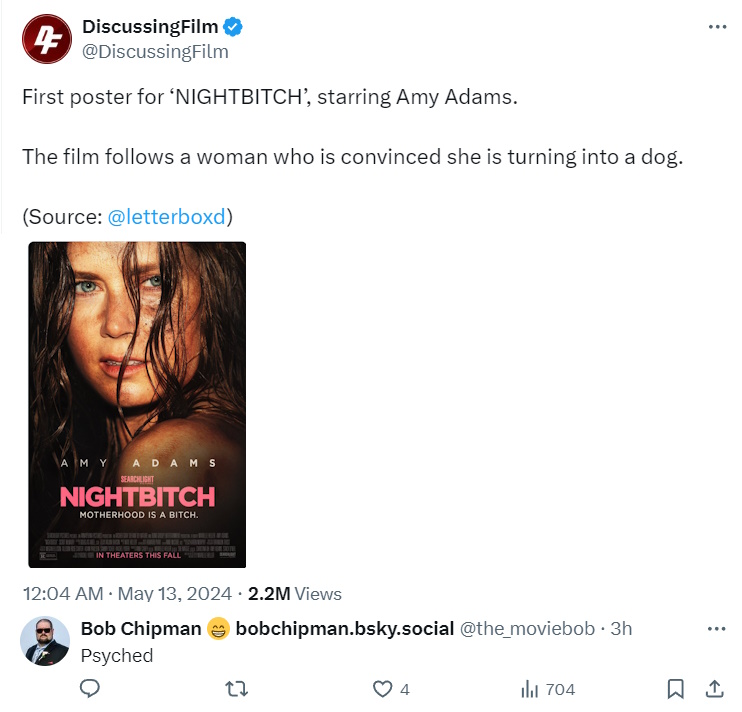742x712 pixels.
Task: Click the 2.2M Views count
Action: pos(294,593)
